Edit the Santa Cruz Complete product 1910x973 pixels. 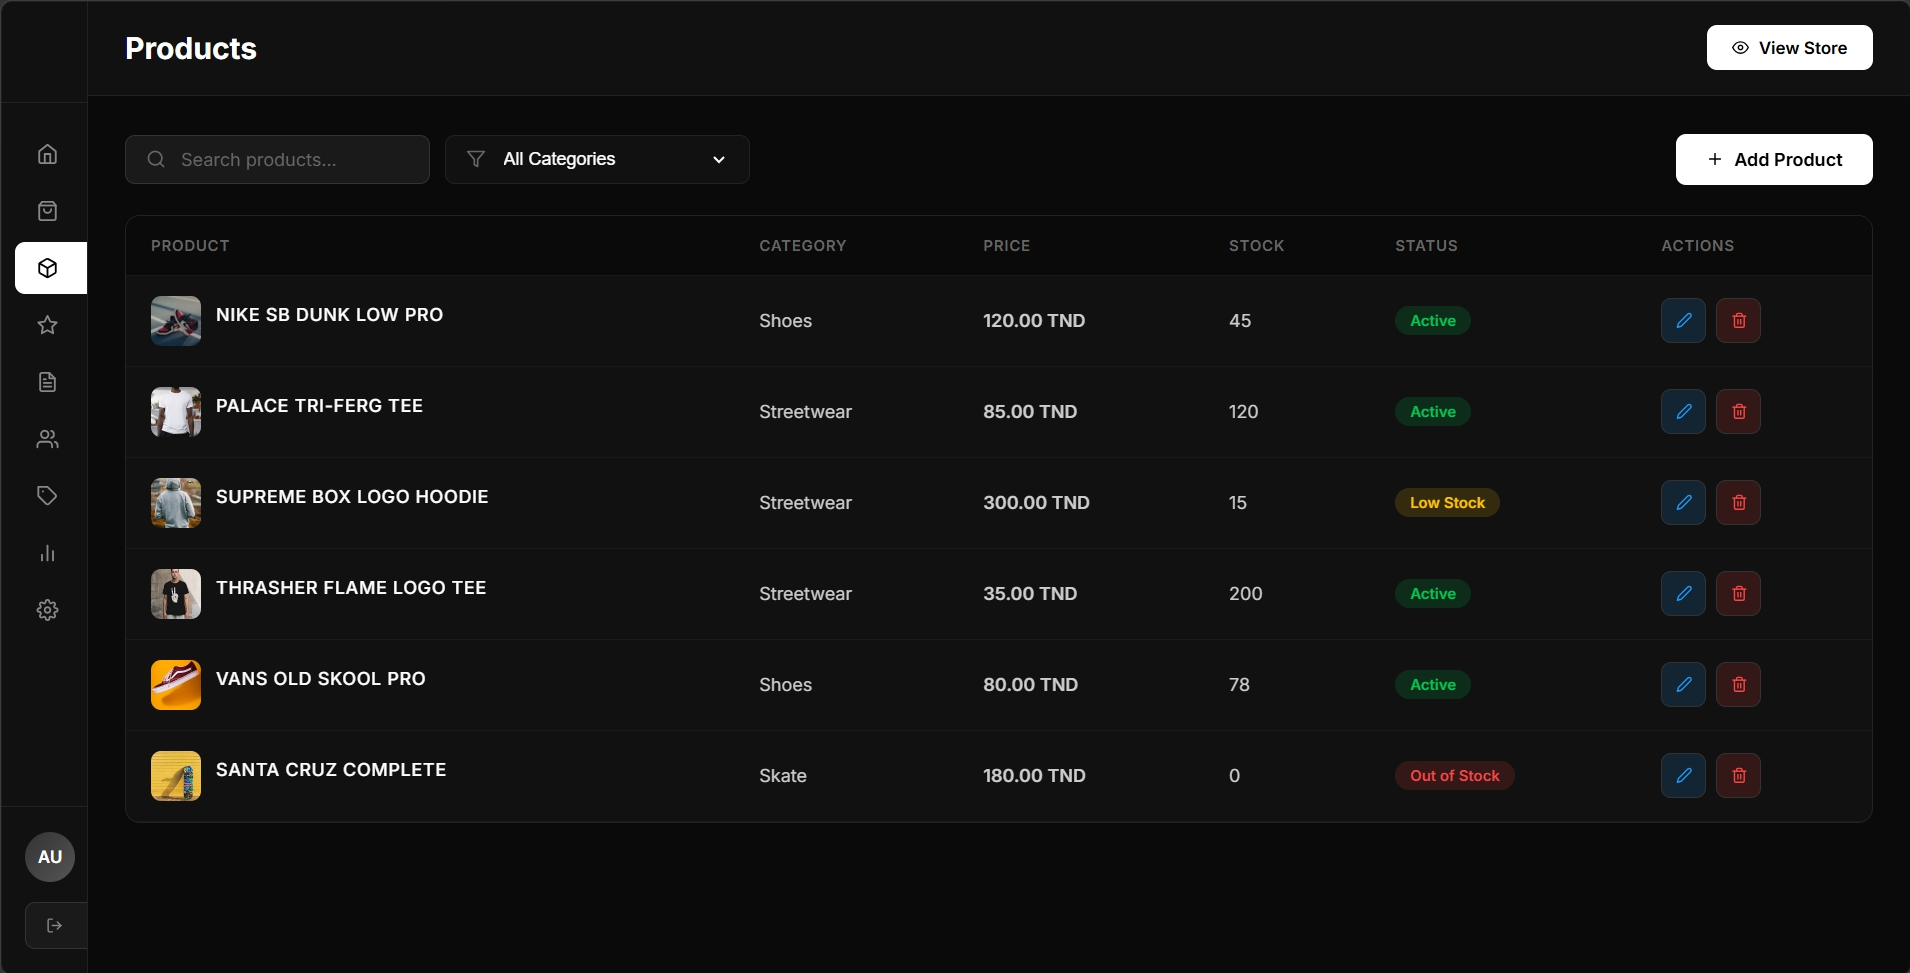click(1683, 776)
